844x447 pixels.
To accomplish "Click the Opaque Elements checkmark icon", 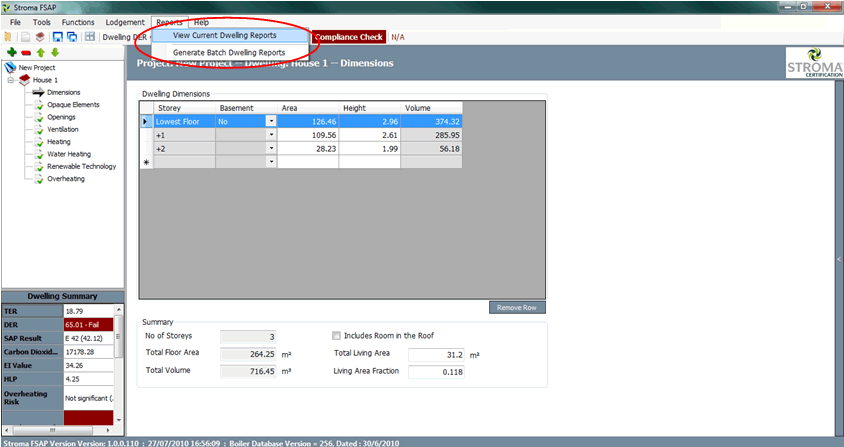I will [x=39, y=105].
